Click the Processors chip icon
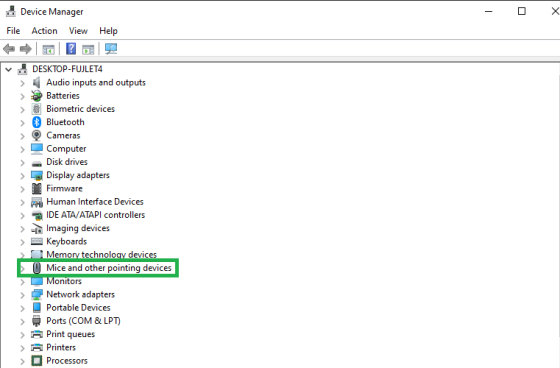Viewport: 560px width, 368px height. coord(36,360)
